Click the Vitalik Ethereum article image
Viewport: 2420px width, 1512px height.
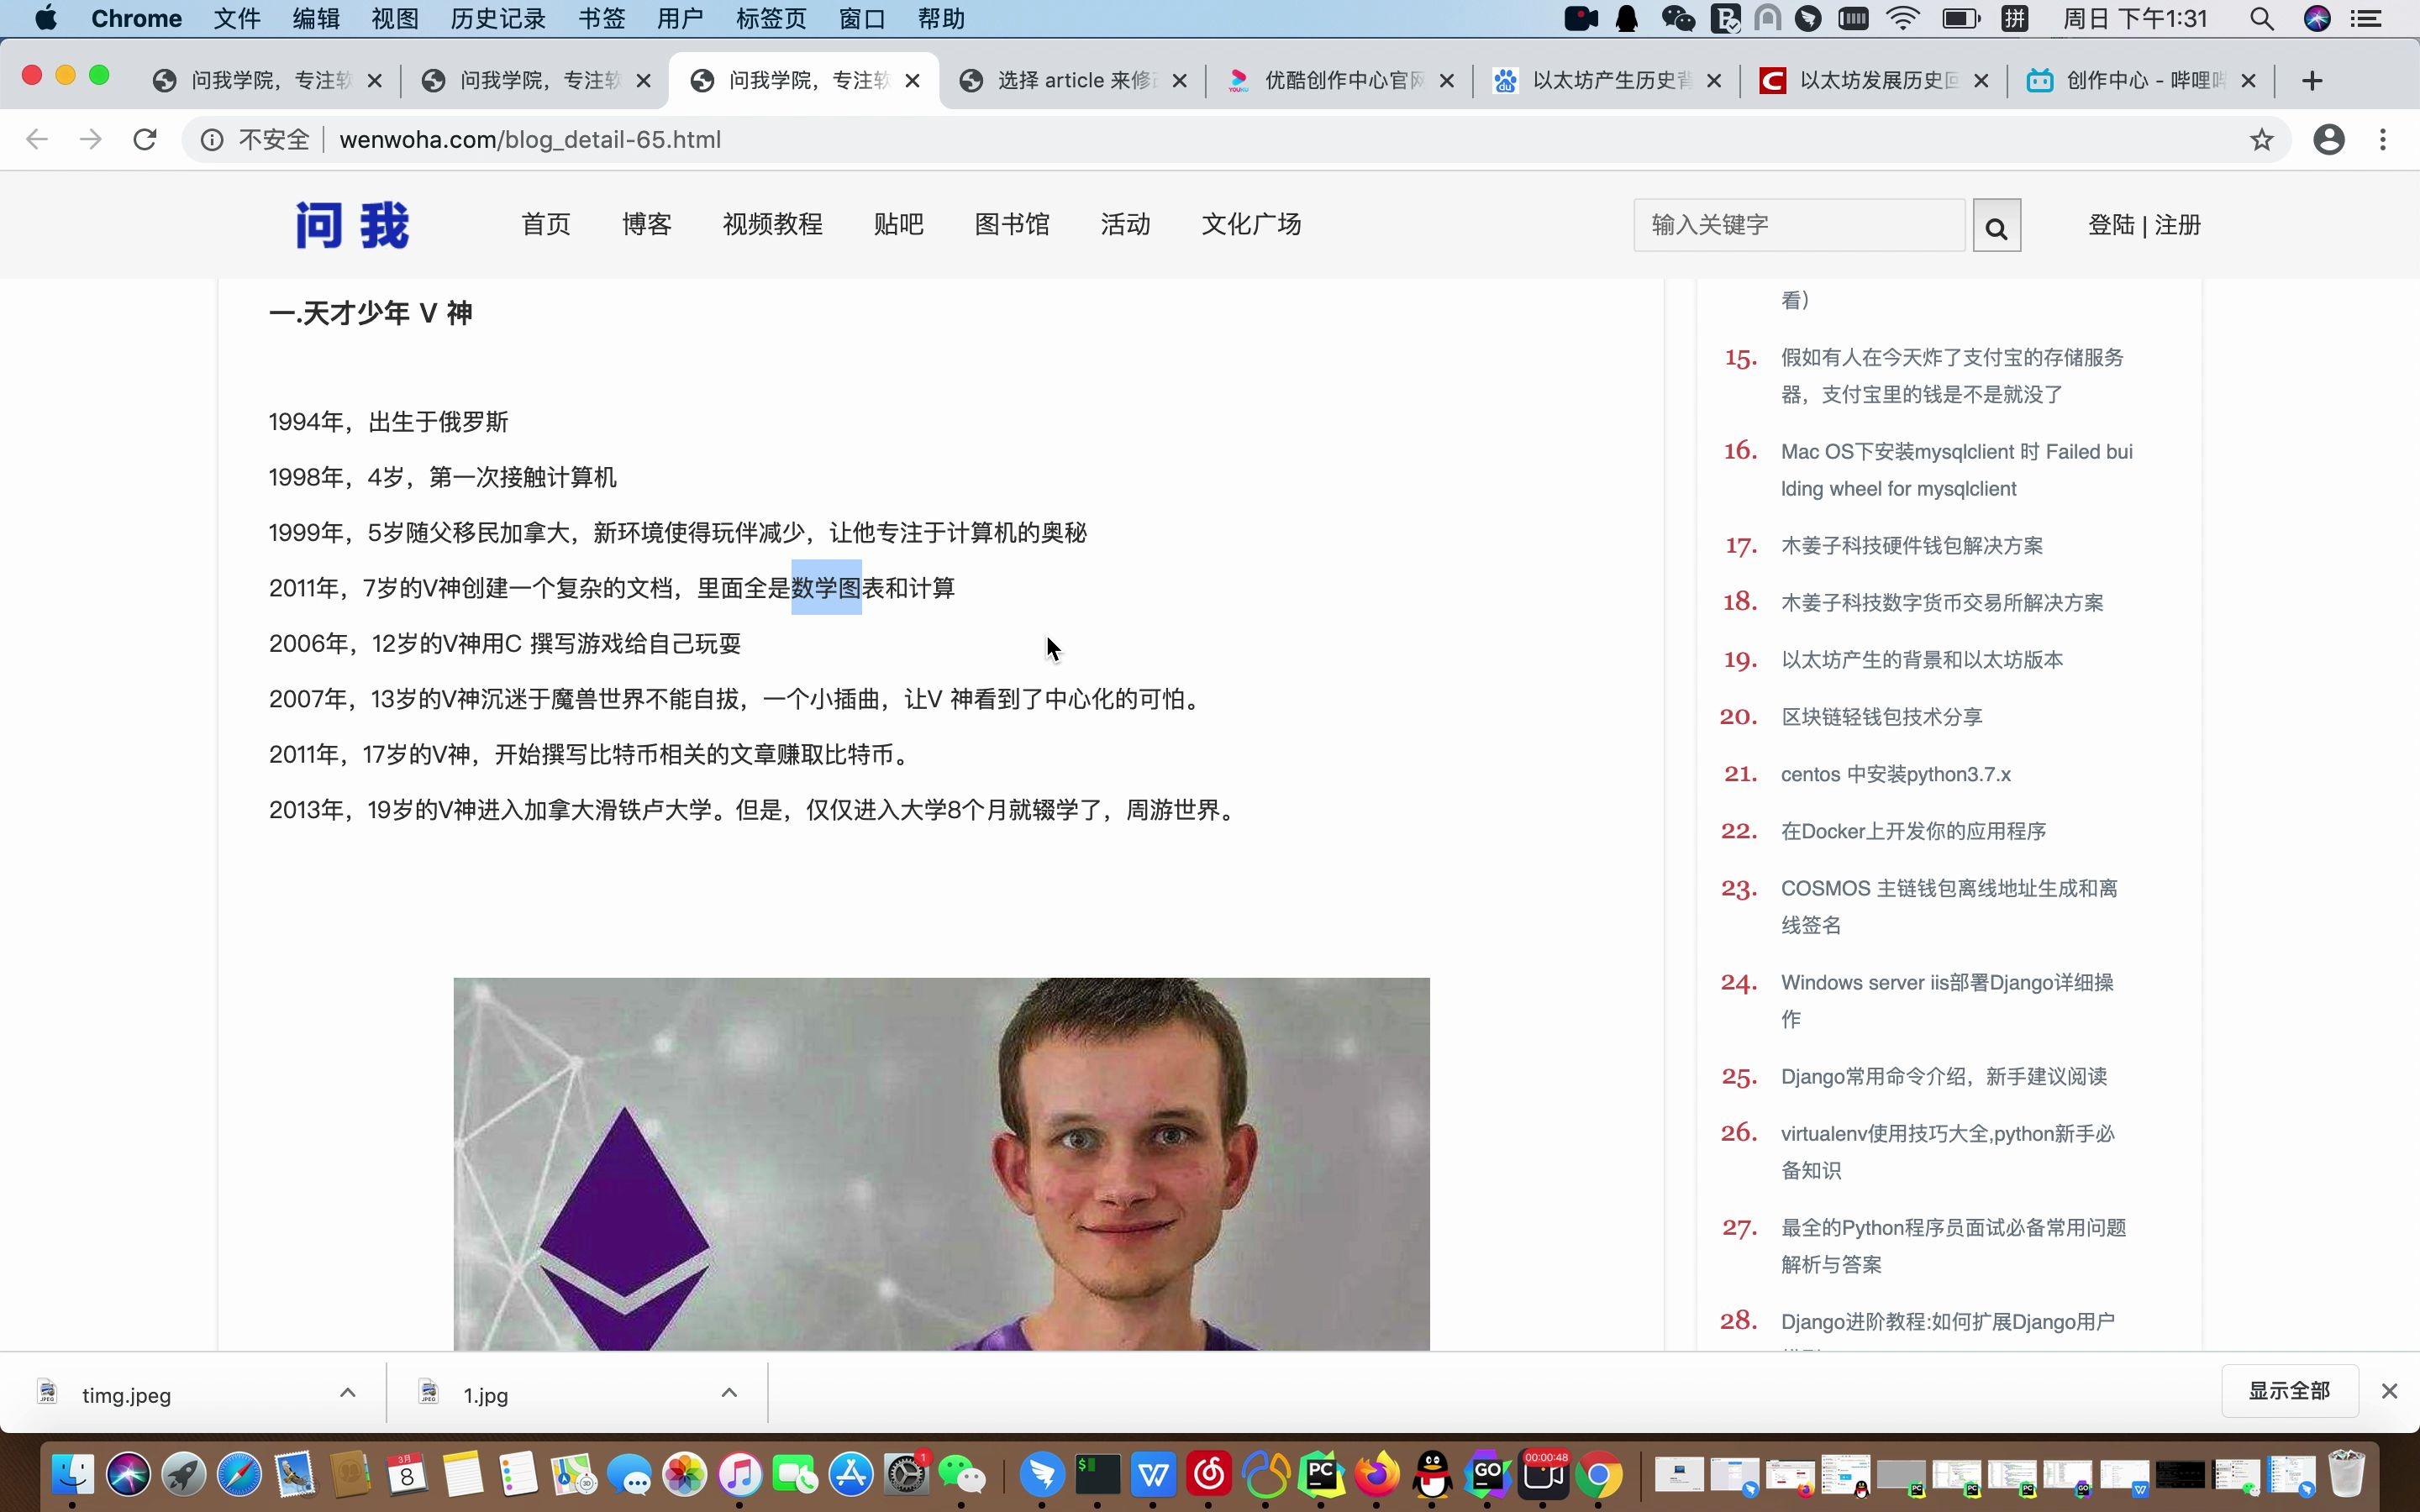tap(941, 1164)
